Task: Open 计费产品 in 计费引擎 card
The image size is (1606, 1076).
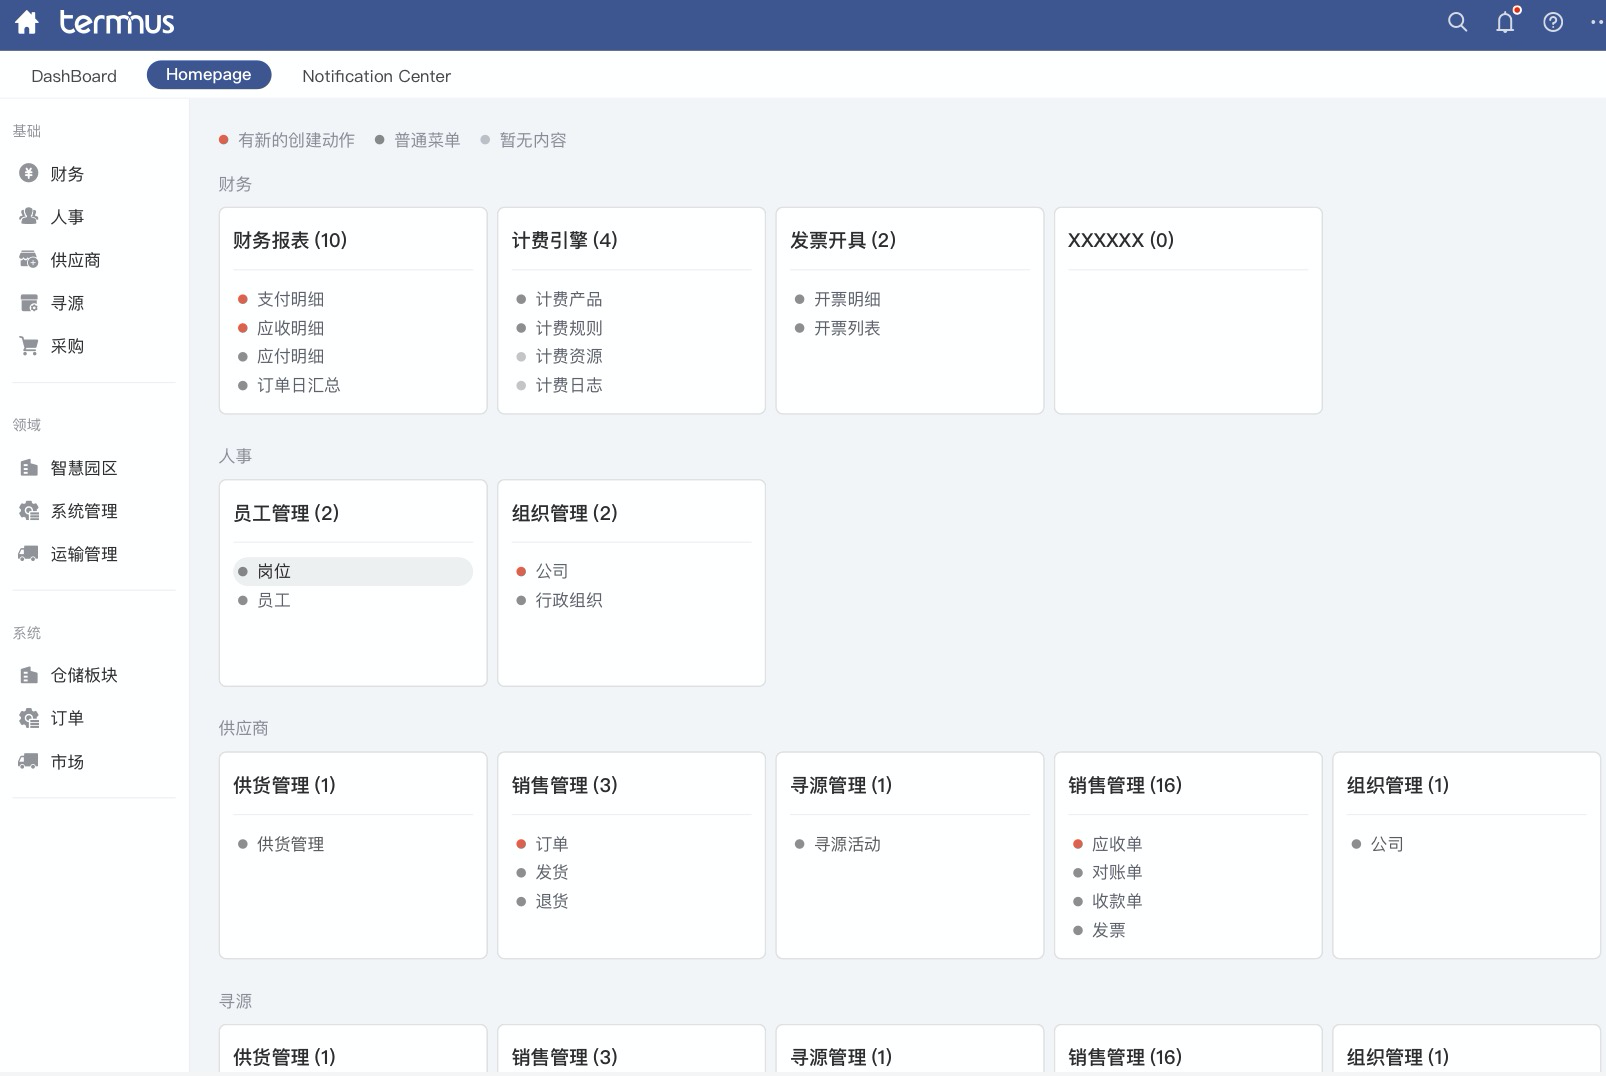Action: (569, 299)
